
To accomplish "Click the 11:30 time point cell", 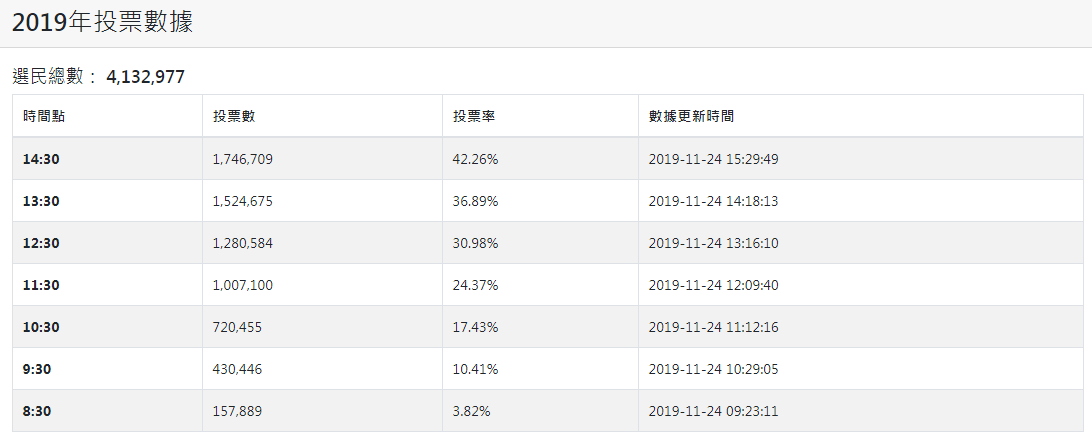I will coord(41,285).
